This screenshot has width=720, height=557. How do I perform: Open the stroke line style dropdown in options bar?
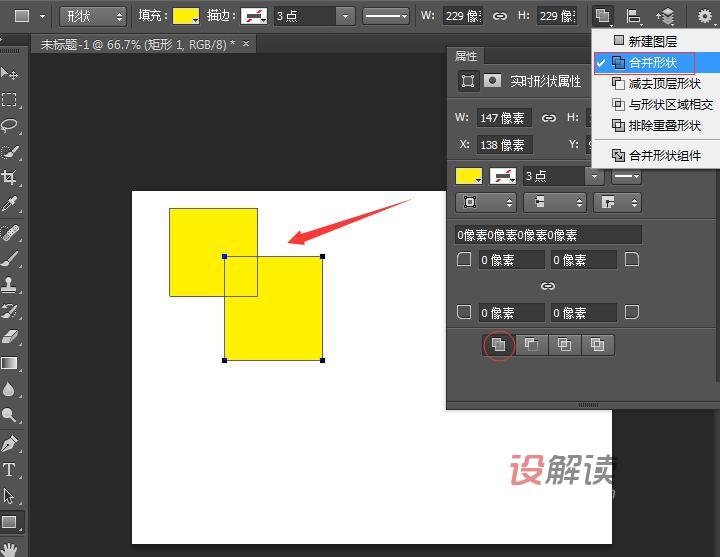(x=386, y=16)
